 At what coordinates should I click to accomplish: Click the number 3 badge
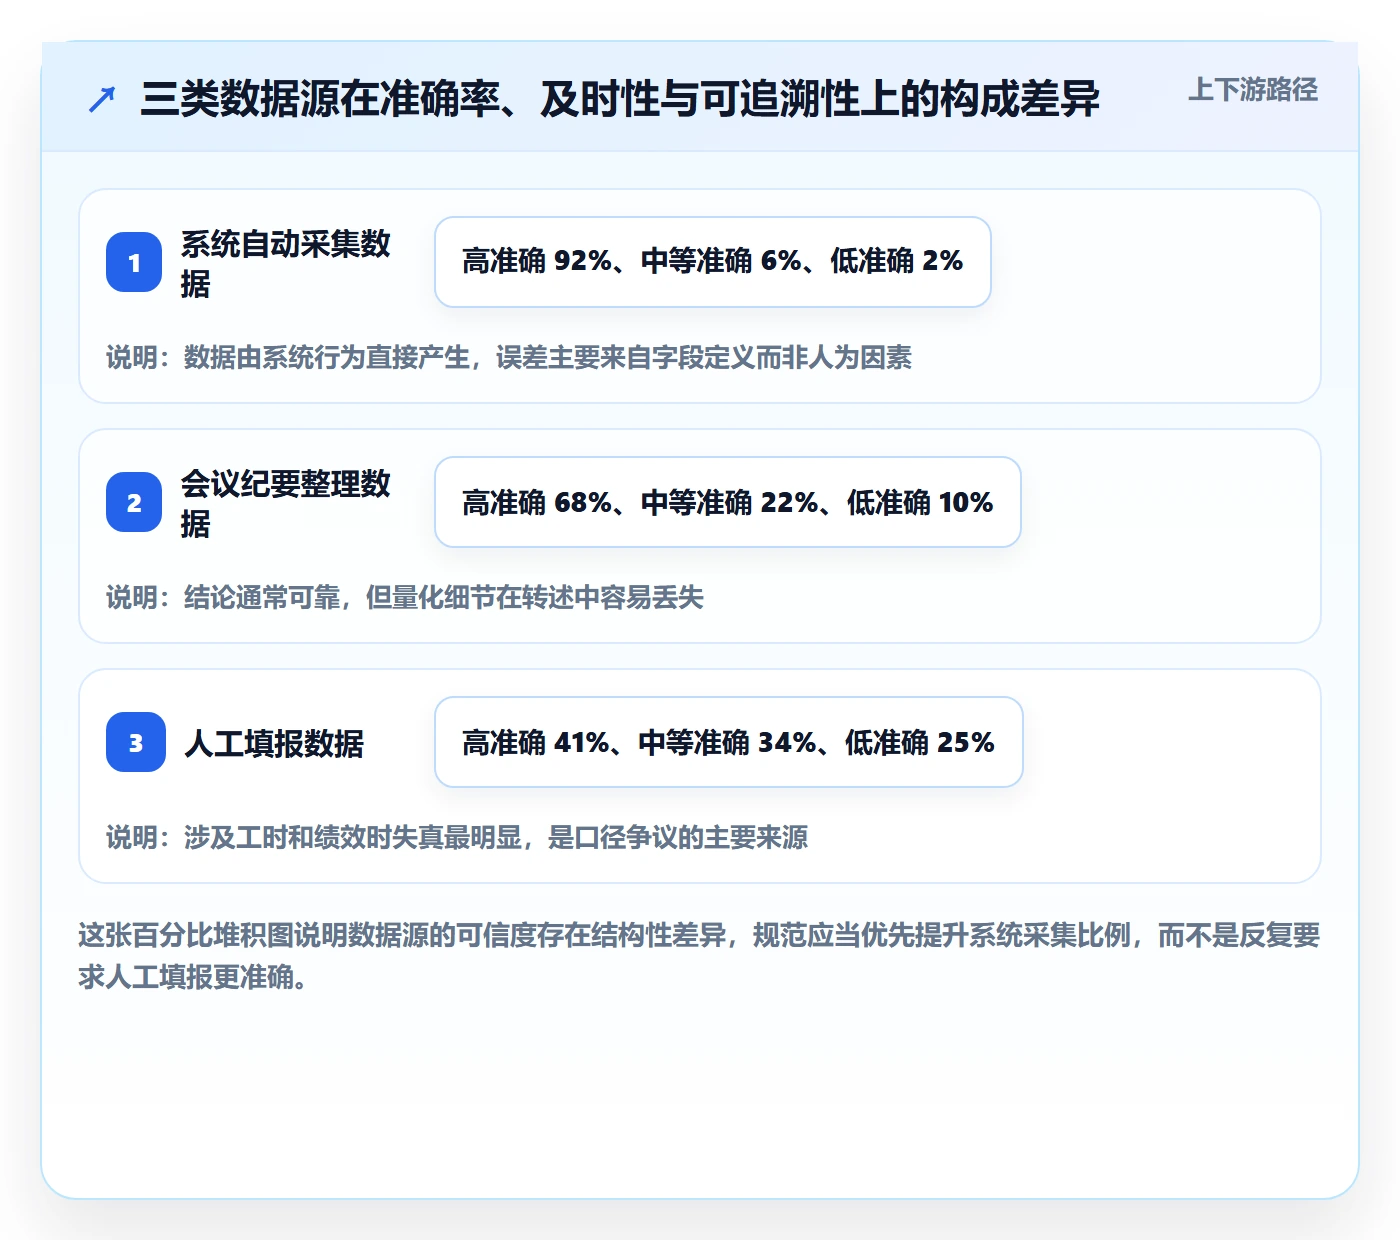pyautogui.click(x=135, y=742)
